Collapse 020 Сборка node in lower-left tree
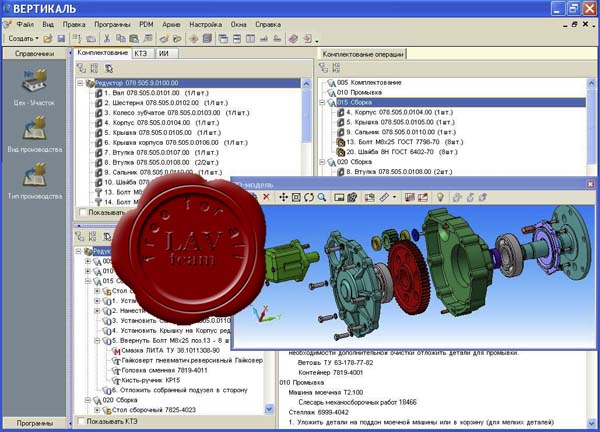The image size is (600, 432). coord(88,400)
